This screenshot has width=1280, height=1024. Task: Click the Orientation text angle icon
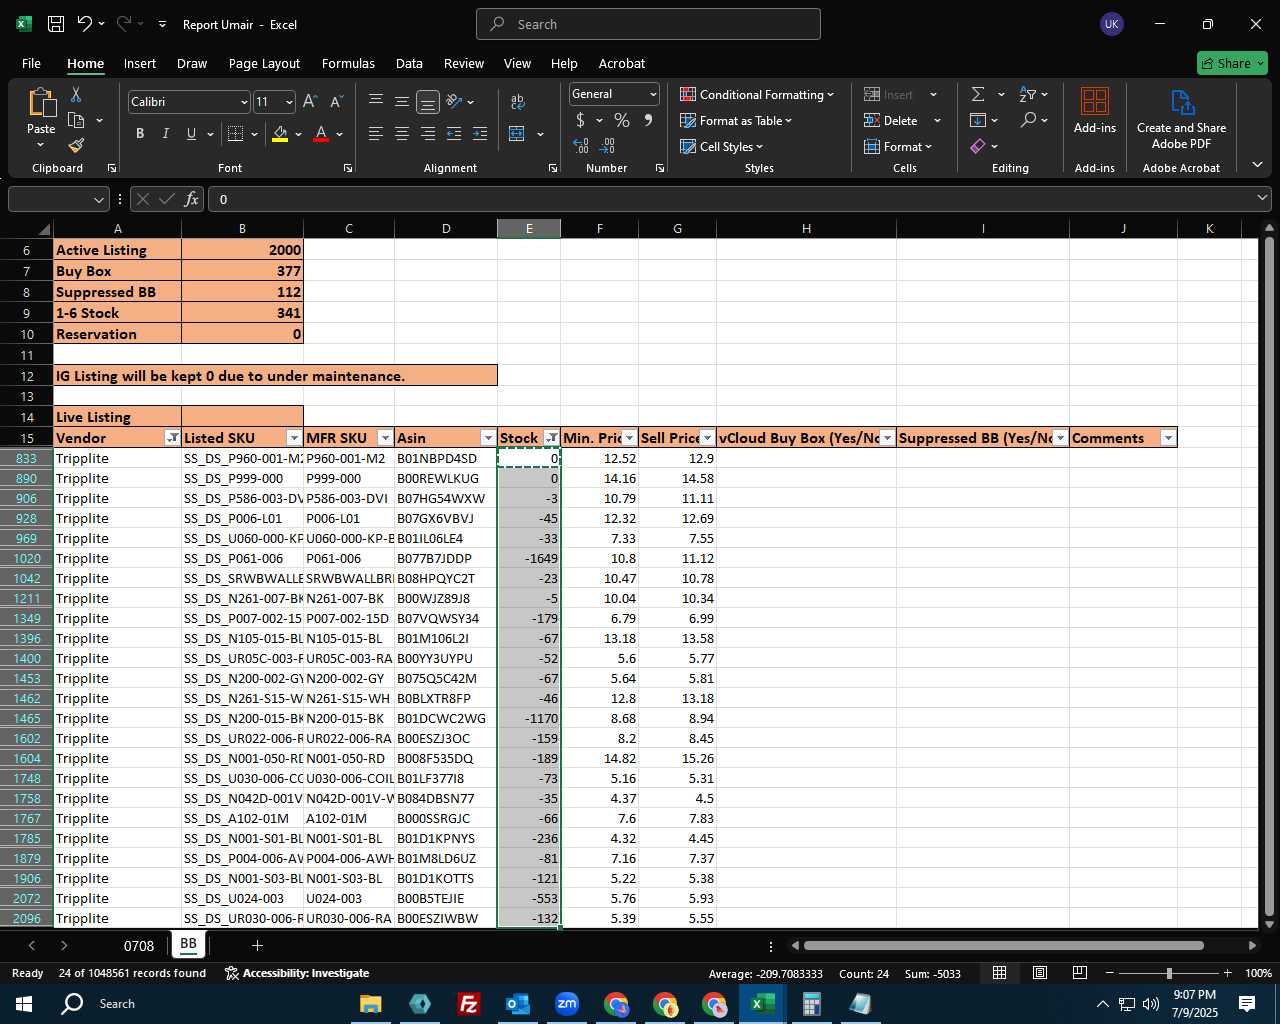(x=454, y=101)
